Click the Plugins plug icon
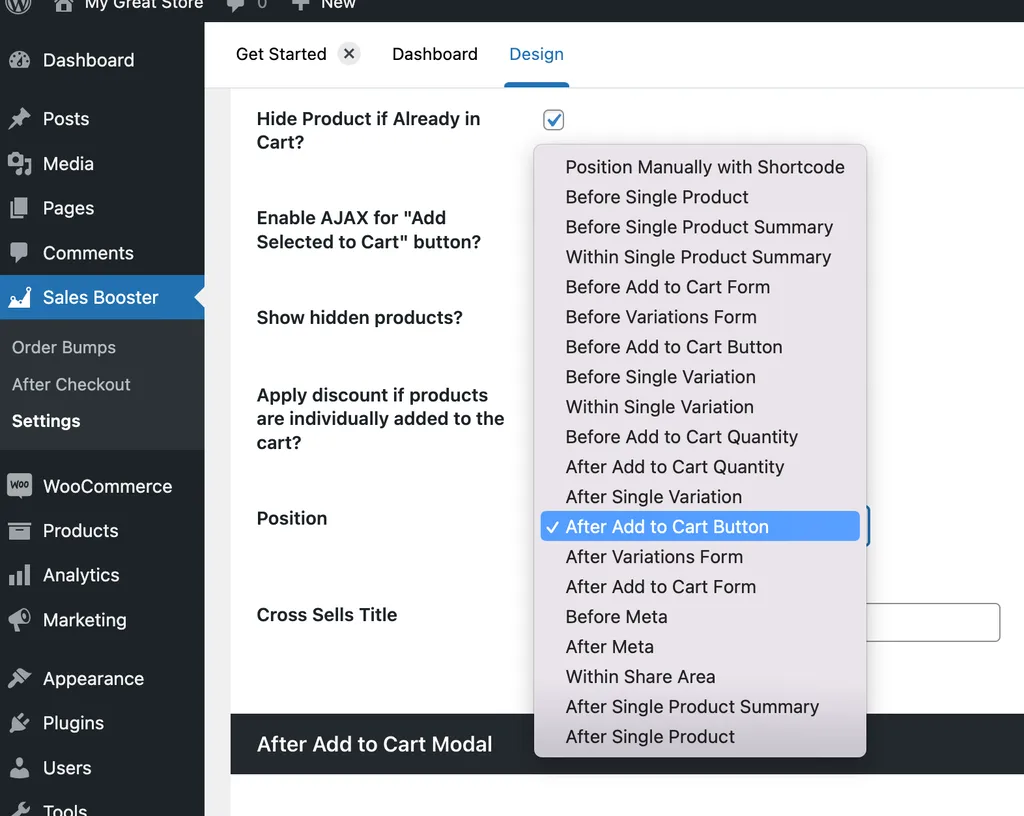This screenshot has width=1024, height=816. (x=20, y=723)
